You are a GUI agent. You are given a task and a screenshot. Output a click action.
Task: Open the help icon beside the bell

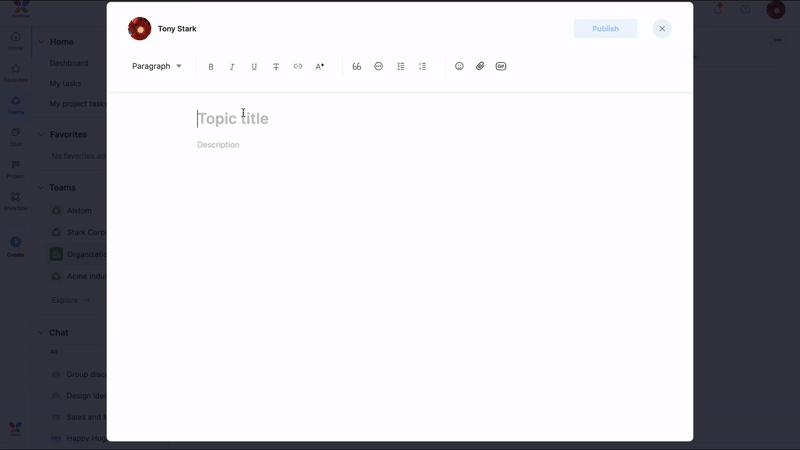[745, 9]
